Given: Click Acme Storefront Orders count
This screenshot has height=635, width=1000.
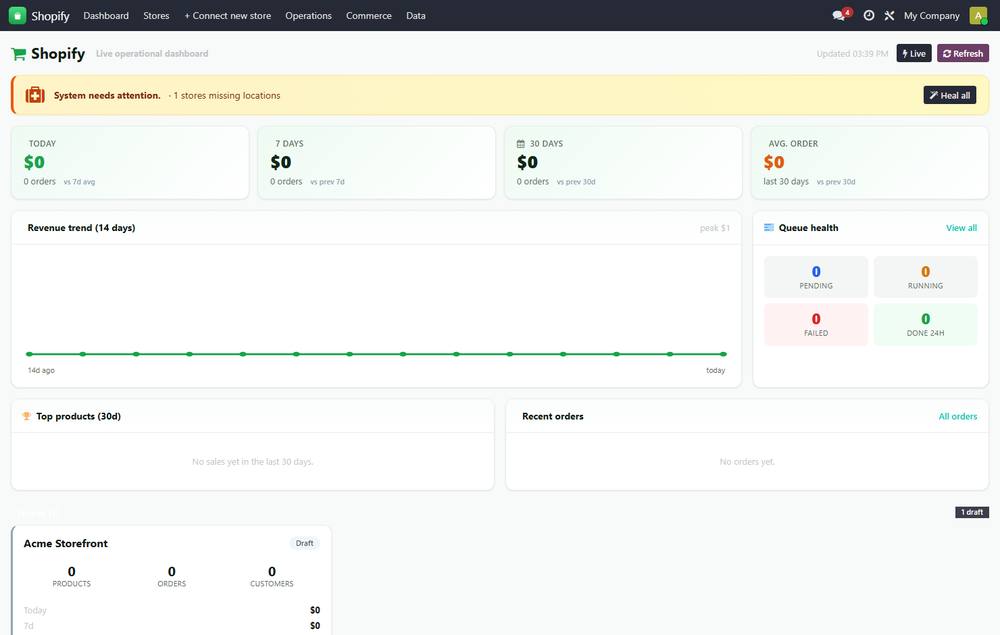Looking at the screenshot, I should 172,576.
